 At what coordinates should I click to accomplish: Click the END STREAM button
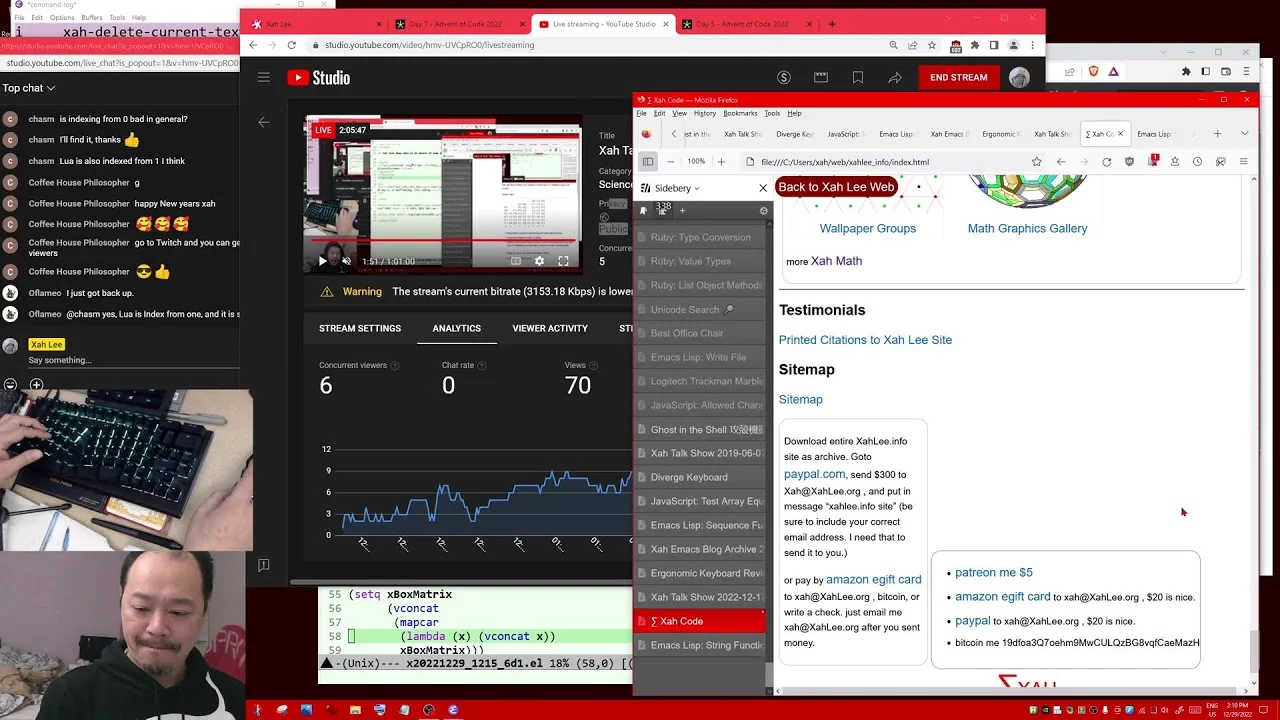click(958, 77)
